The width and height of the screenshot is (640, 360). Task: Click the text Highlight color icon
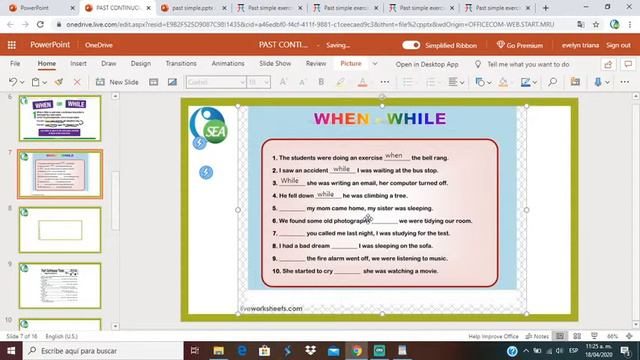tap(340, 82)
